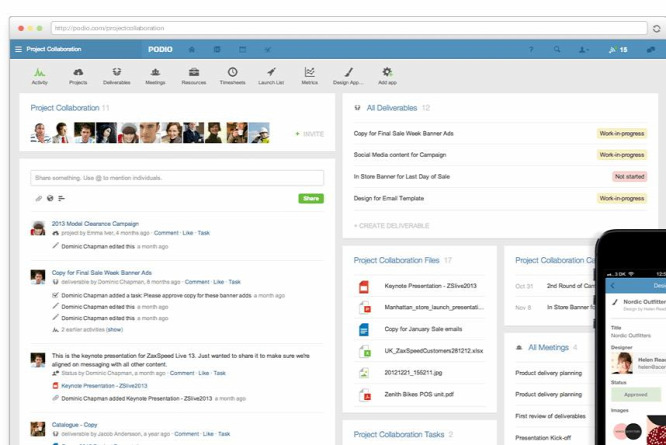This screenshot has height=445, width=666.
Task: Click the chat icon in top bar
Action: click(651, 50)
